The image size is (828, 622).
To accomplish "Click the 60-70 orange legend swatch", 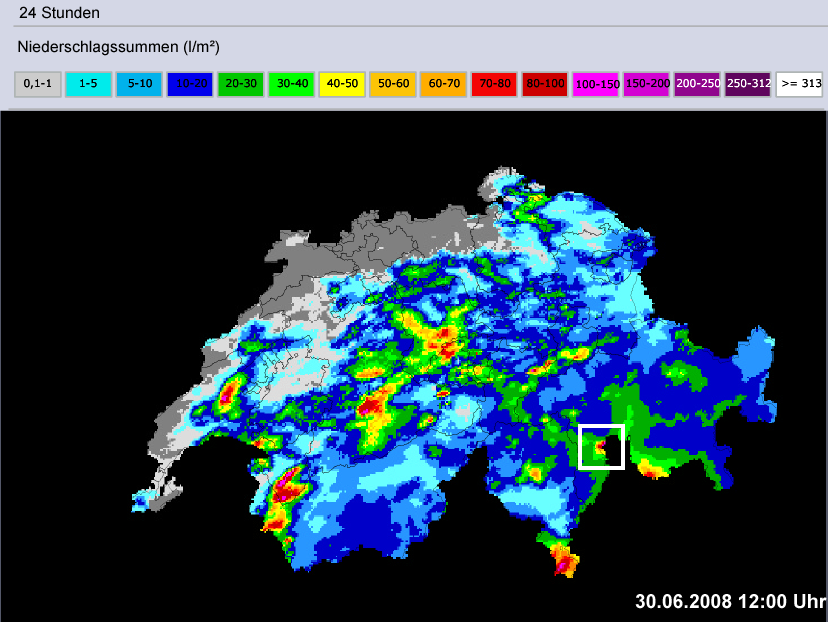I will tap(444, 84).
